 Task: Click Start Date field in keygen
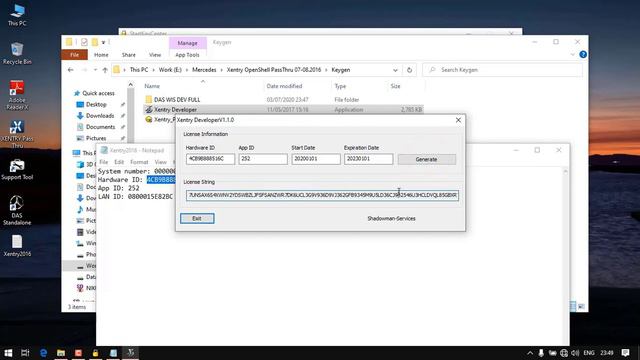(x=316, y=159)
